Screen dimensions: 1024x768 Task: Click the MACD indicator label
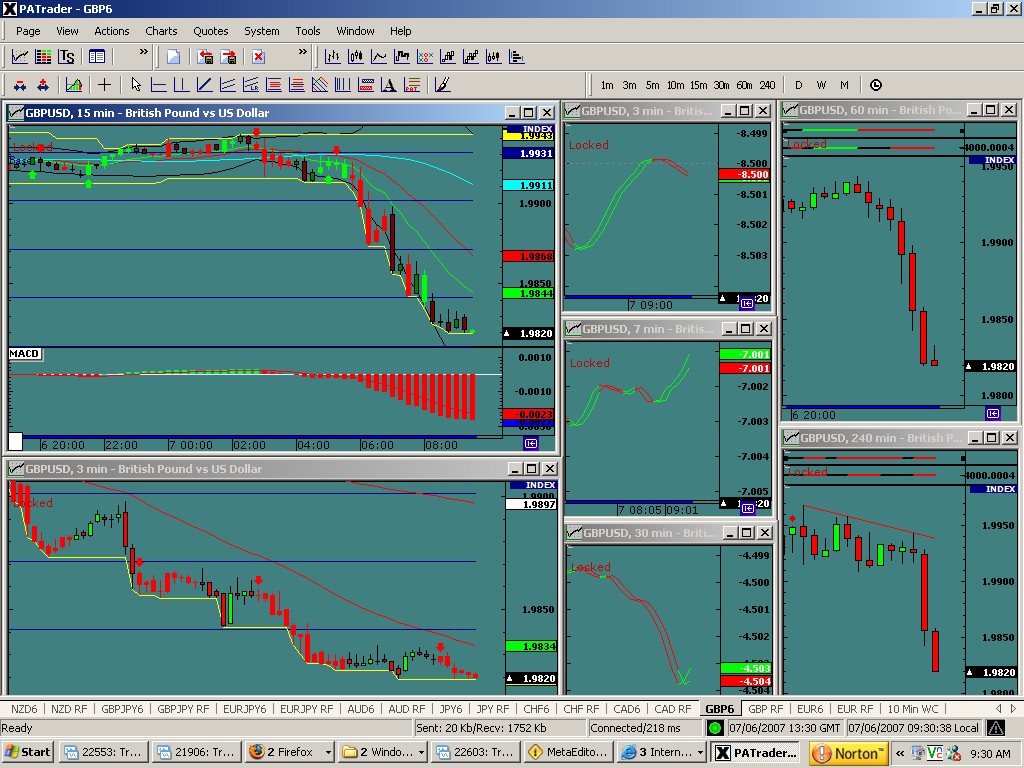(x=25, y=353)
